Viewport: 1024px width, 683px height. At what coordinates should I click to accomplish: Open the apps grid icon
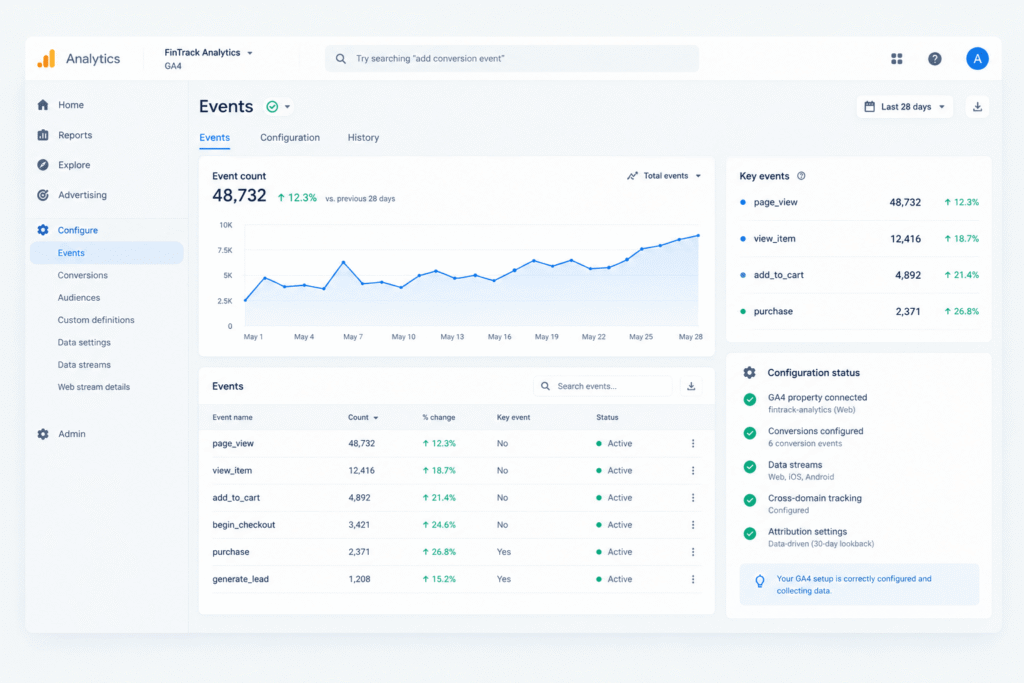click(x=897, y=59)
